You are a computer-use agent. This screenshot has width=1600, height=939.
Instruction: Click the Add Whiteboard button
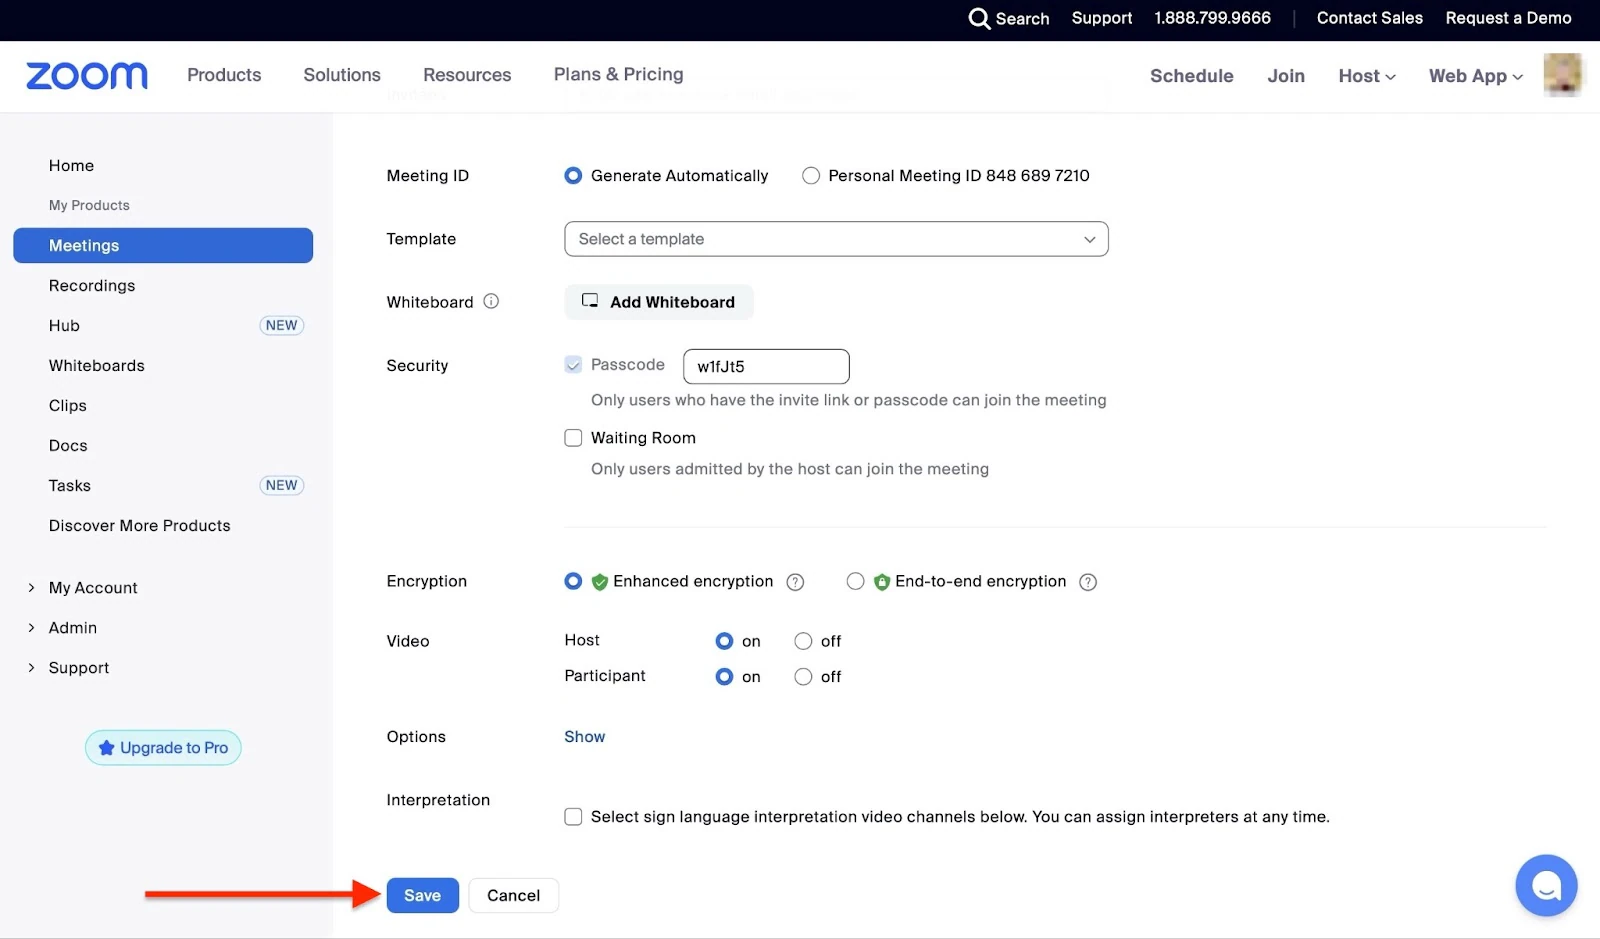coord(659,302)
